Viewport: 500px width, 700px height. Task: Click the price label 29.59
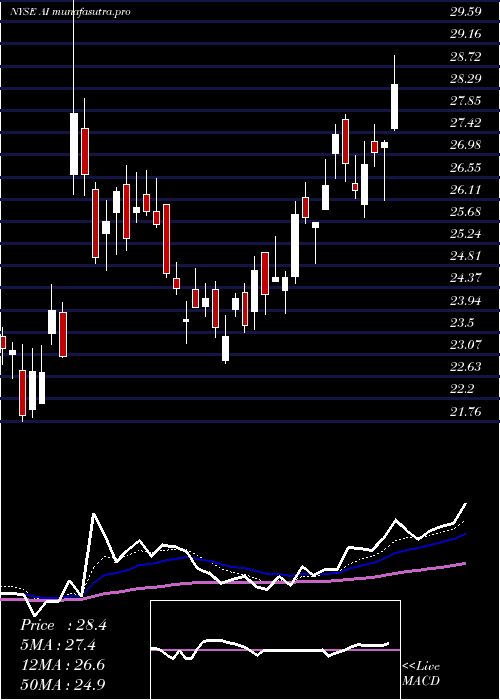click(x=466, y=12)
